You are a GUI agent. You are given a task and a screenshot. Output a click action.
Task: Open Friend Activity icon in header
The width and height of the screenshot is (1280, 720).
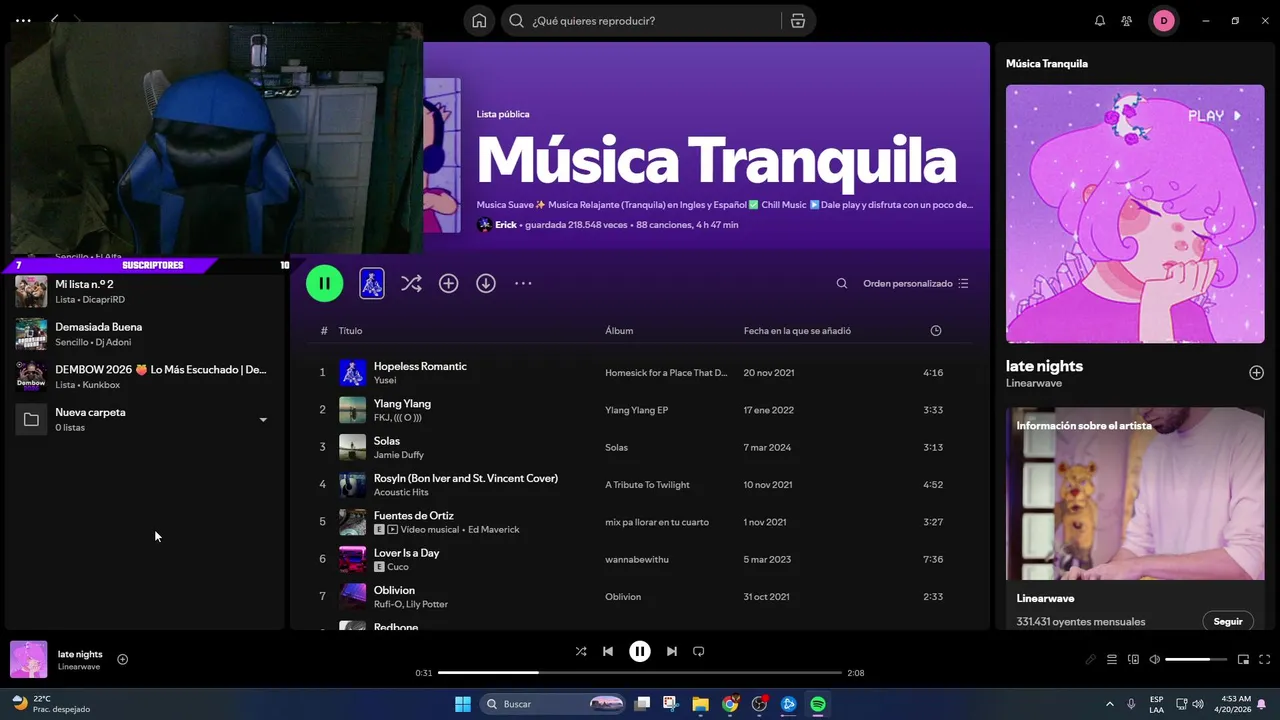click(x=1127, y=21)
